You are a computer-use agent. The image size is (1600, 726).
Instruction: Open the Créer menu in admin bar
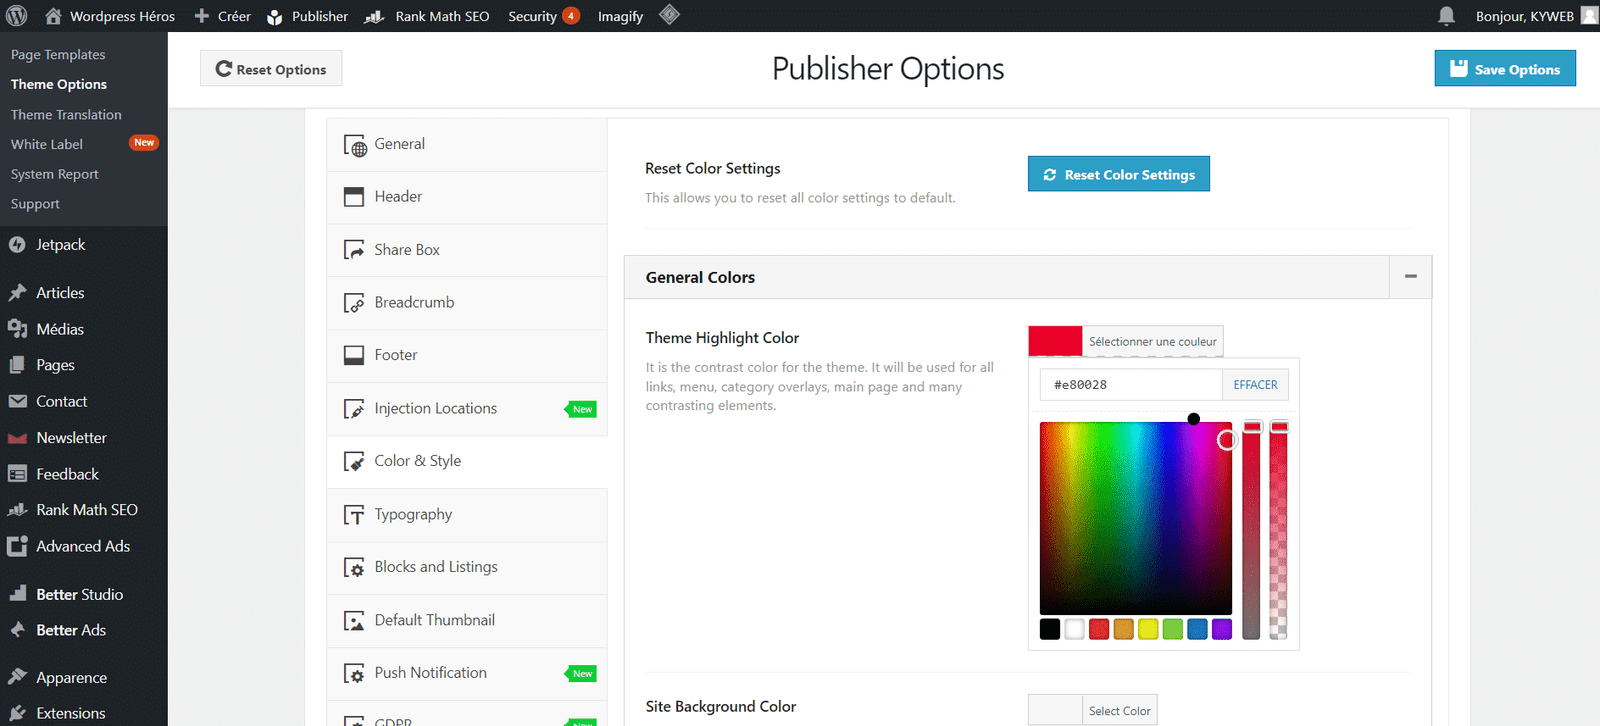tap(222, 16)
